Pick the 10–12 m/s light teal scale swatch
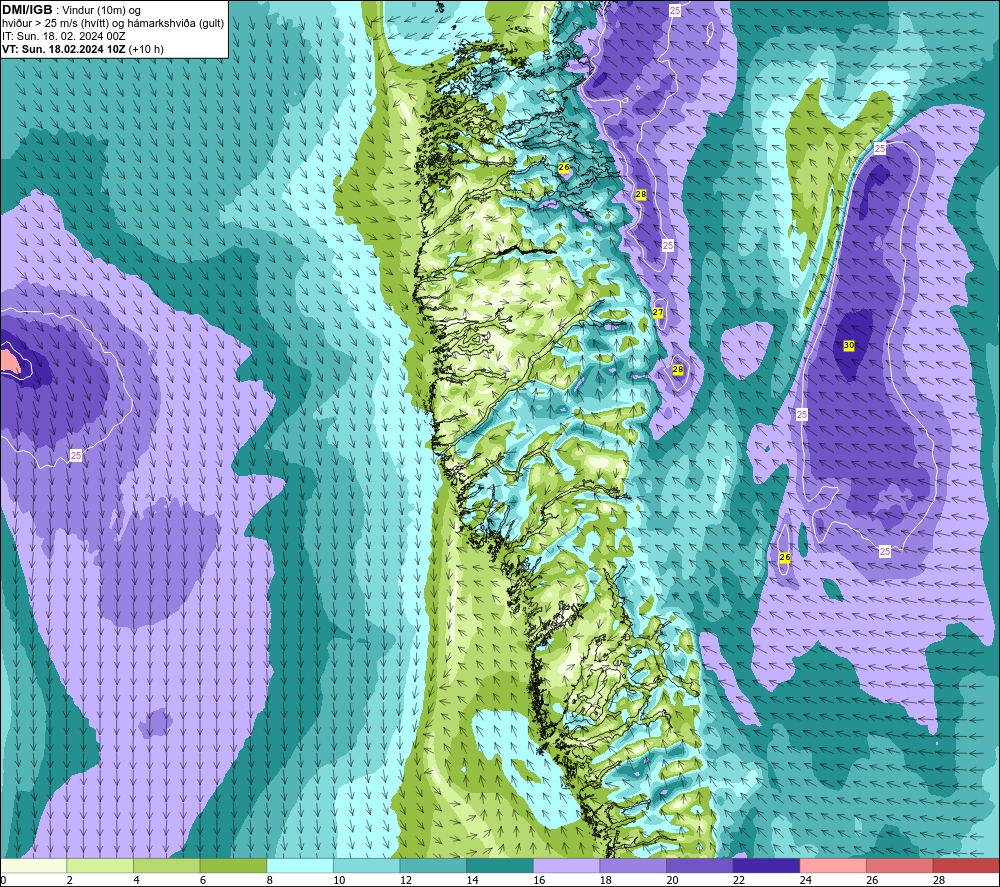Image resolution: width=1000 pixels, height=887 pixels. (x=367, y=866)
